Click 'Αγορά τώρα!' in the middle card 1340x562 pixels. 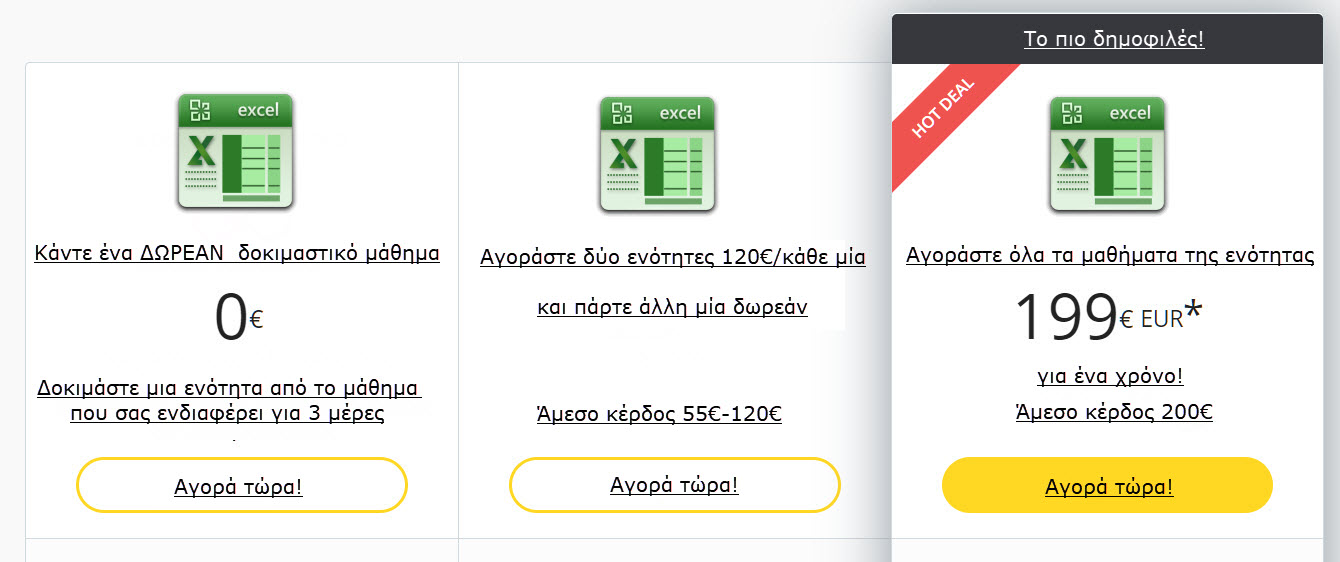click(x=675, y=485)
